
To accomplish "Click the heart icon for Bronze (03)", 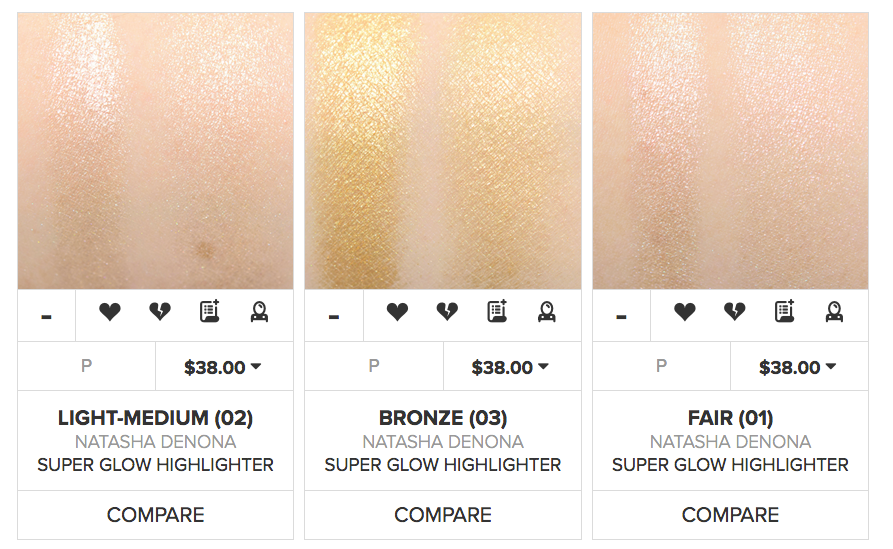I will [397, 313].
